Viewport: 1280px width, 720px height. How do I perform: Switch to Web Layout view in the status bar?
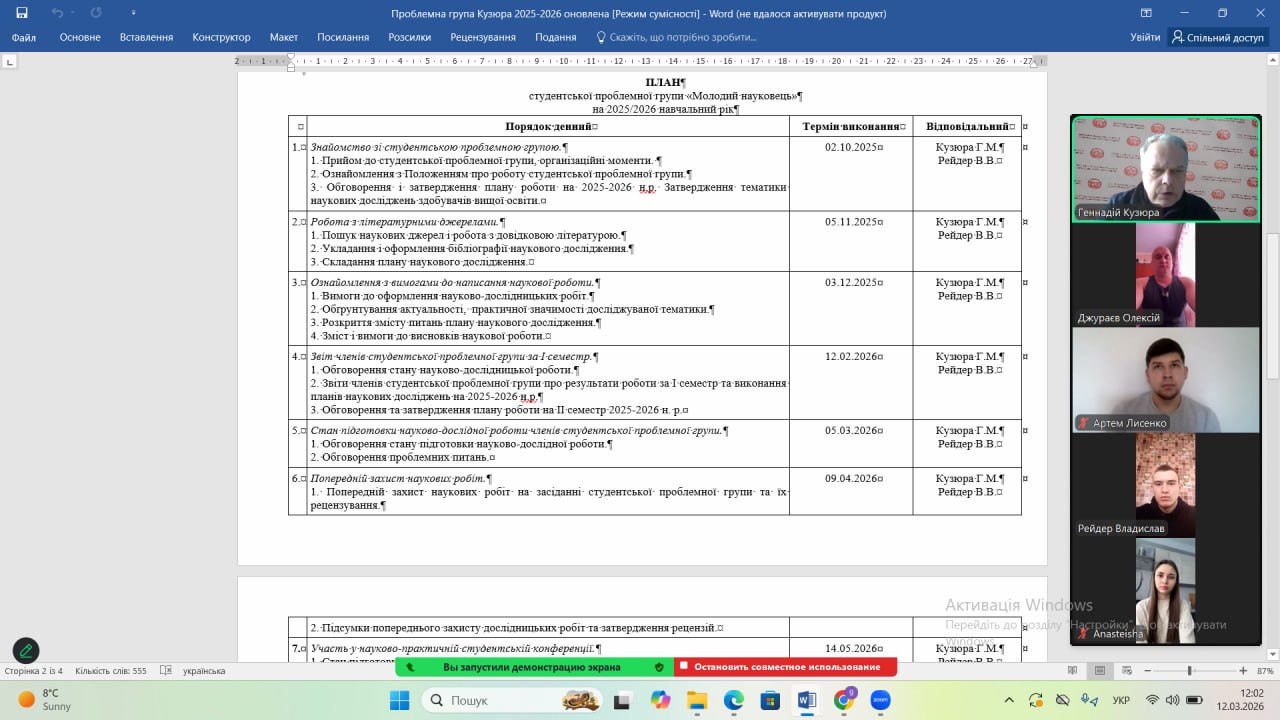[x=1125, y=671]
